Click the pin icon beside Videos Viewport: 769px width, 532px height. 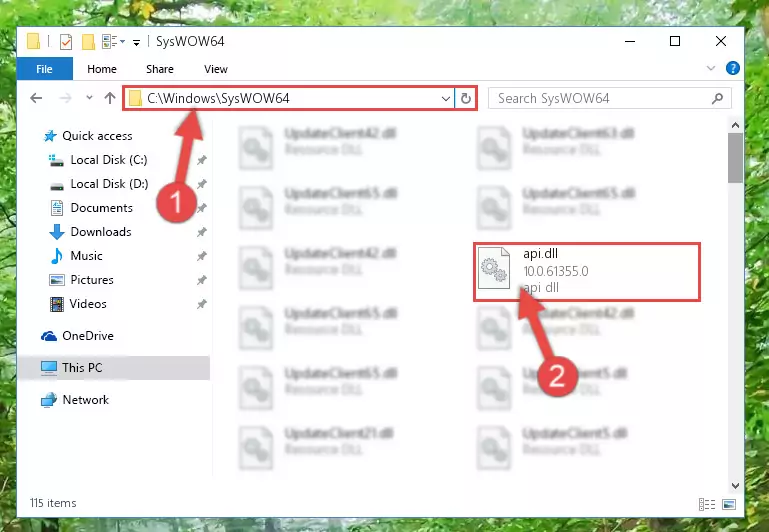(202, 304)
